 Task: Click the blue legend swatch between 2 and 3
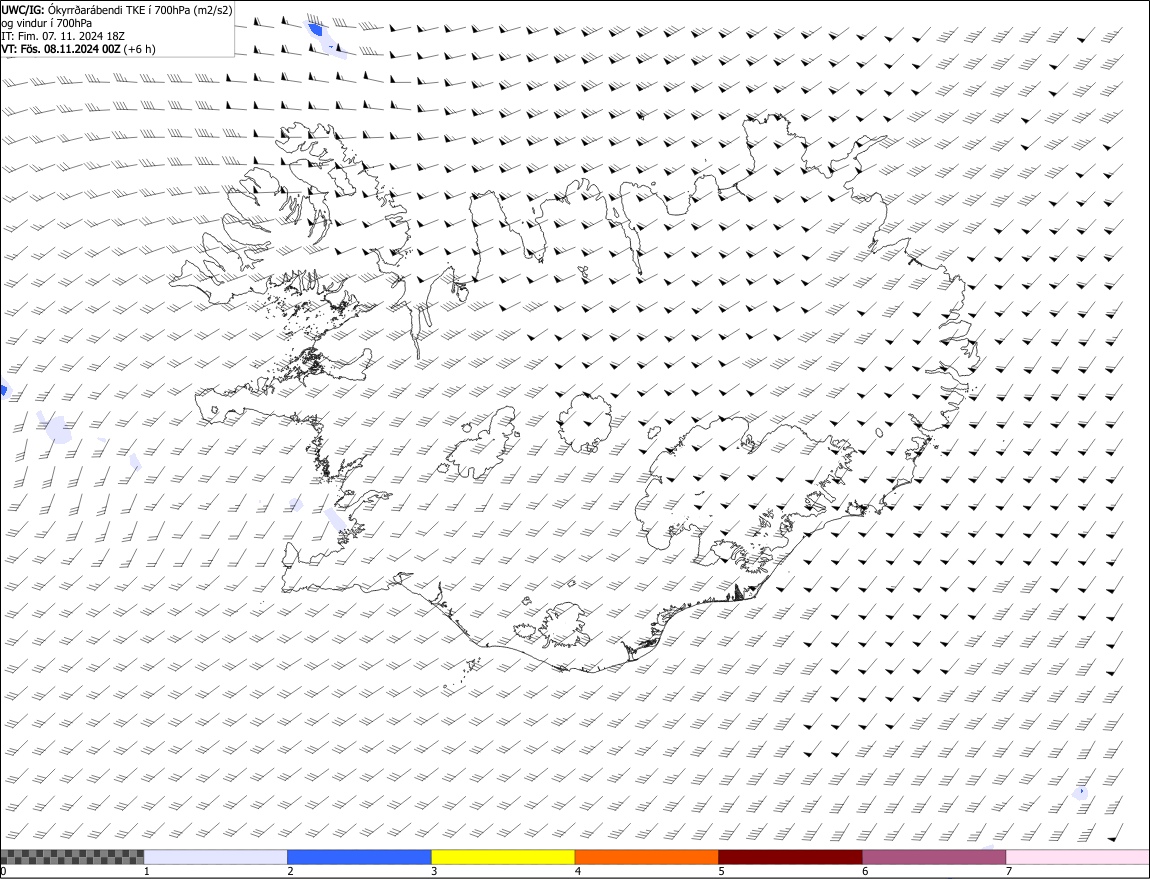point(359,857)
